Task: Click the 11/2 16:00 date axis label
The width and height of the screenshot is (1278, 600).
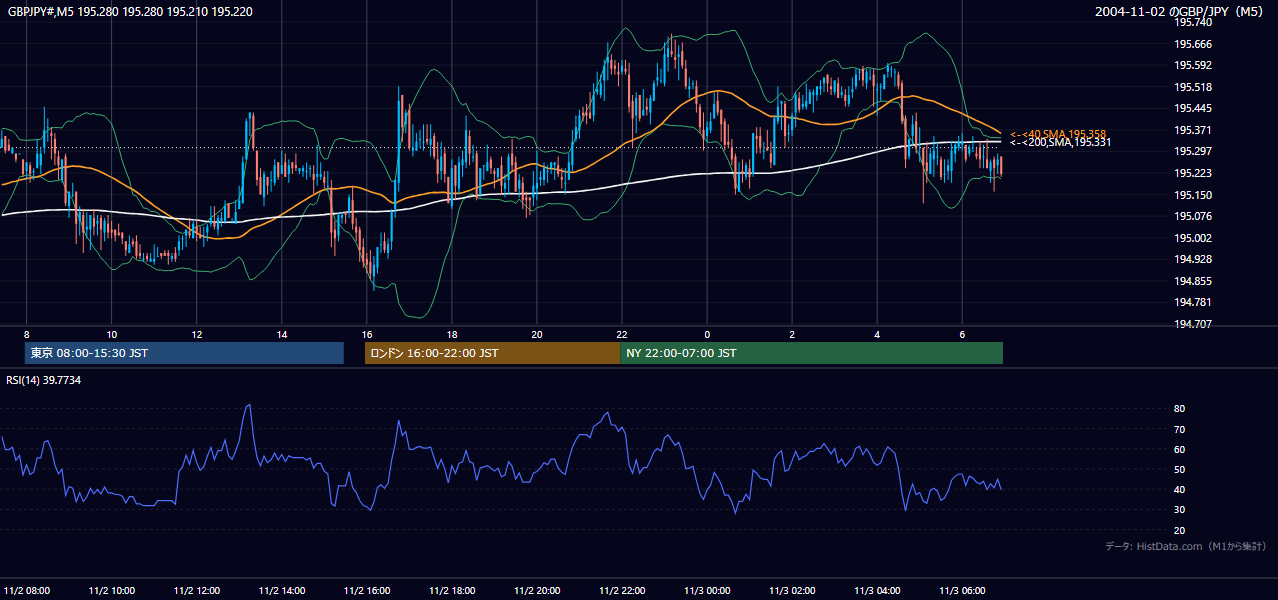Action: point(367,590)
